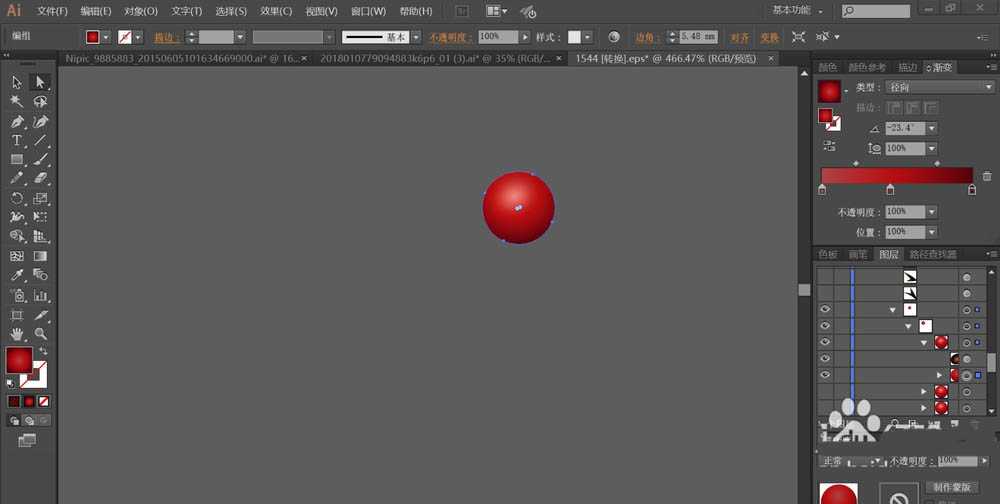
Task: Click the large fill swatch in toolbox
Action: pyautogui.click(x=19, y=360)
